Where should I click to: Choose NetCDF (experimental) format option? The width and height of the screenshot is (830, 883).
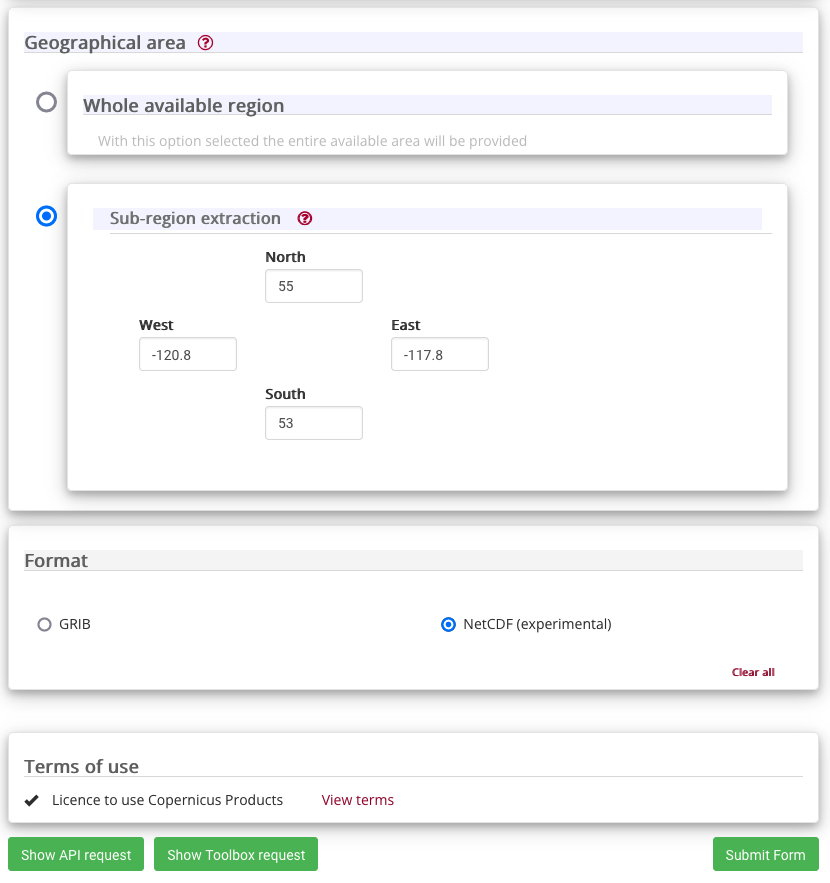pos(448,625)
